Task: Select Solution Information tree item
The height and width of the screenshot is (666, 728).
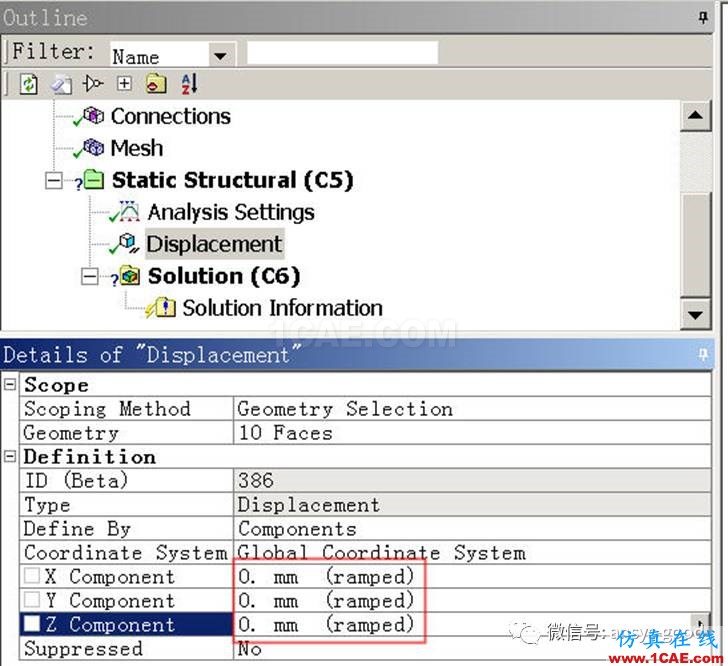Action: click(x=282, y=308)
